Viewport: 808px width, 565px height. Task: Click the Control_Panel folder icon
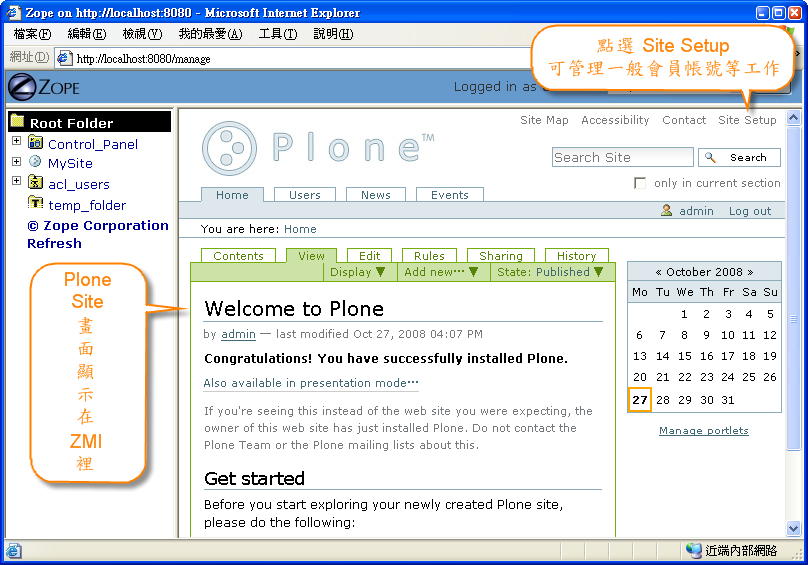click(x=35, y=142)
